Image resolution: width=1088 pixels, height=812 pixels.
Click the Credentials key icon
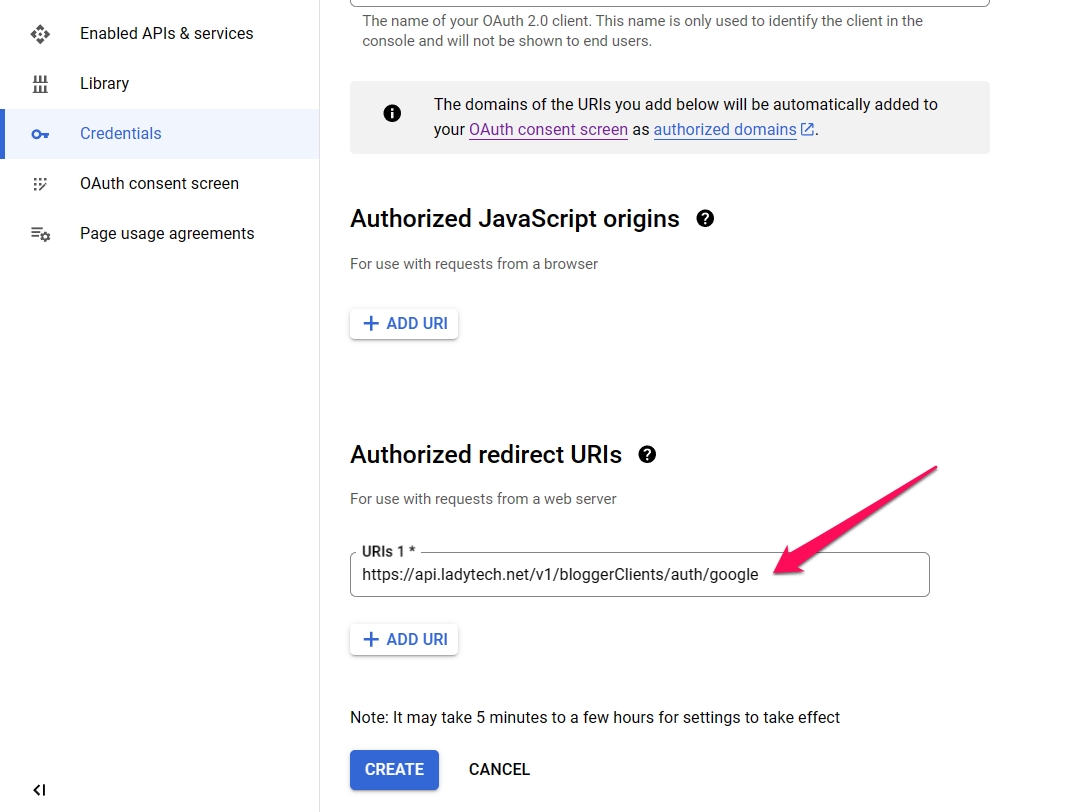40,134
